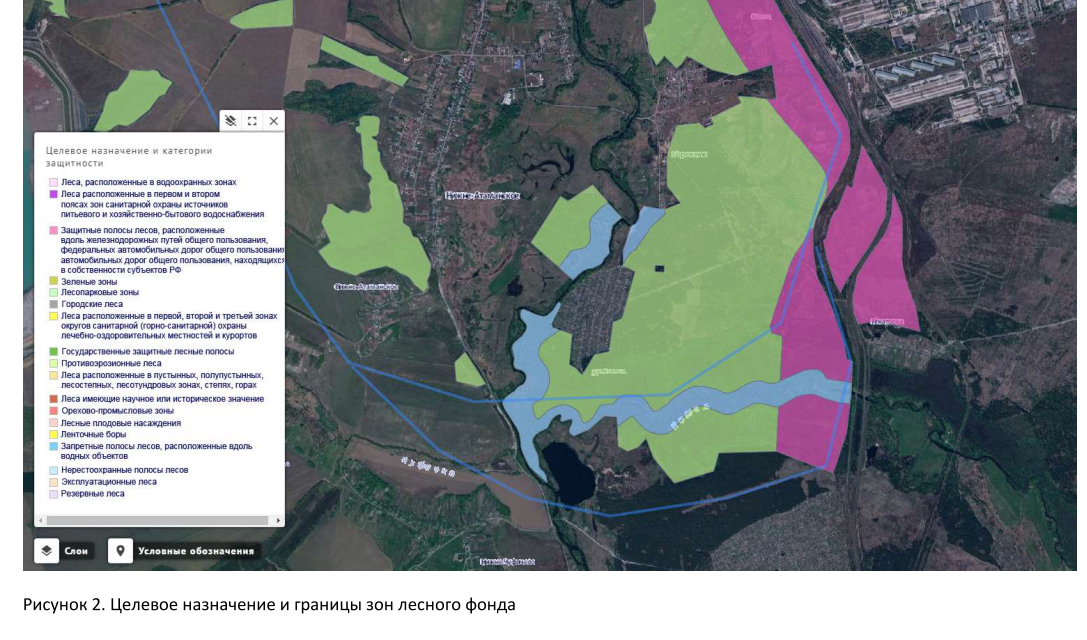1087x640 pixels.
Task: Select the Зеленые зоны color swatch
Action: (x=53, y=282)
